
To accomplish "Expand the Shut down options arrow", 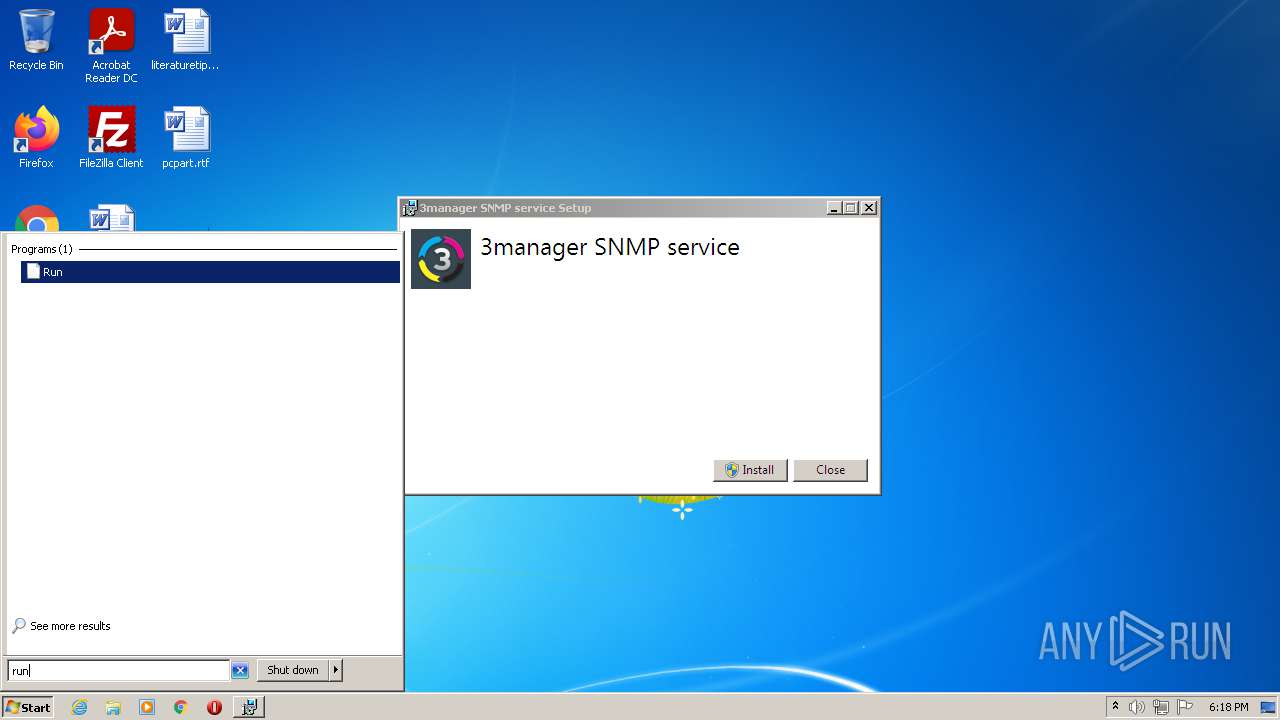I will point(336,670).
